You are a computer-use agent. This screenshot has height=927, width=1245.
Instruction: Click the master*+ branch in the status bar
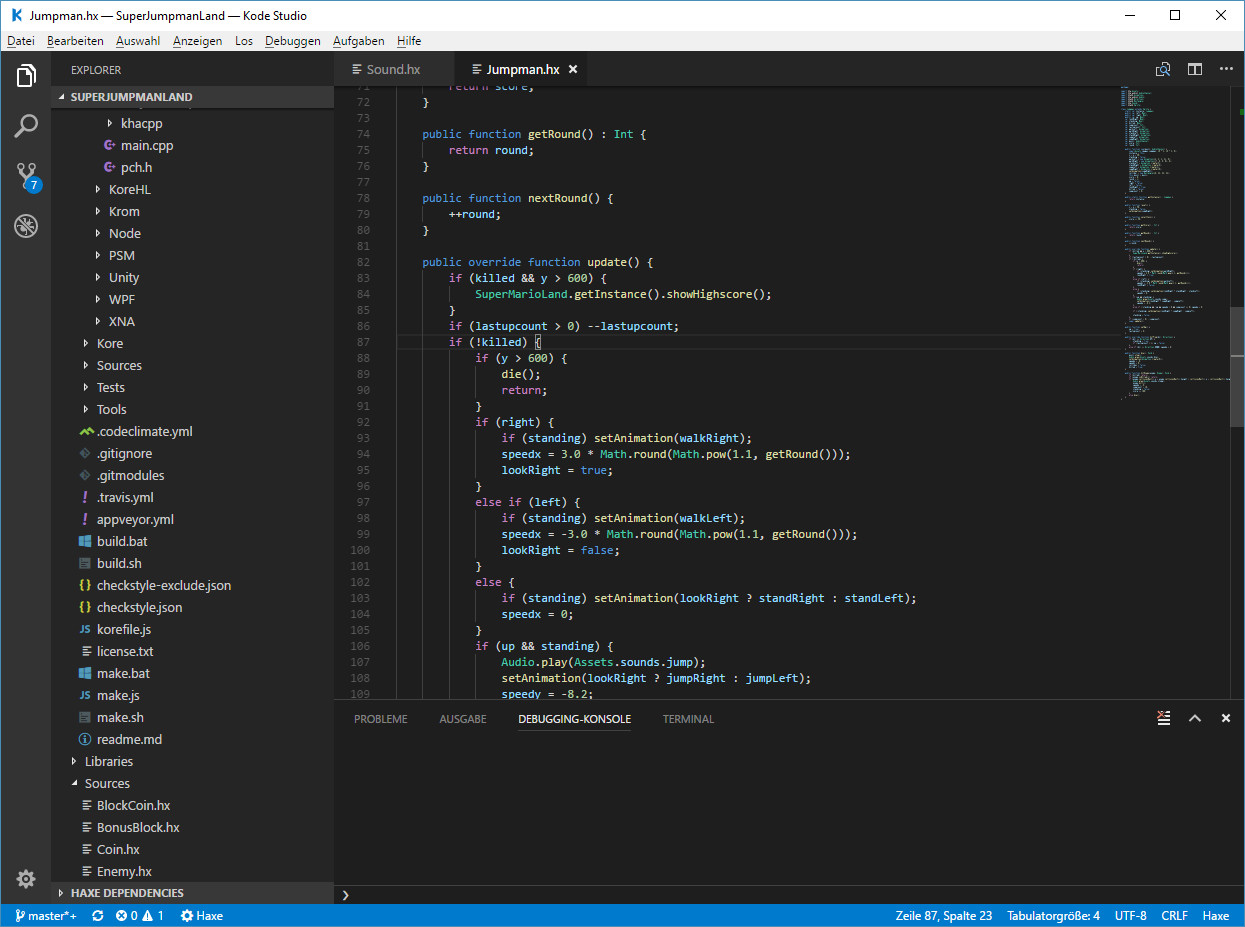coord(45,915)
